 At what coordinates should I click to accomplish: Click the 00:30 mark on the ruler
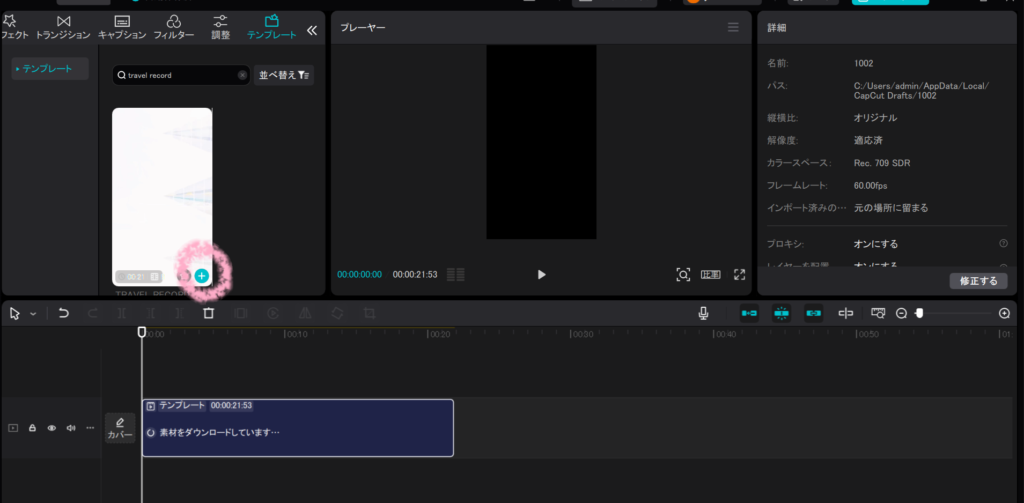tap(583, 334)
